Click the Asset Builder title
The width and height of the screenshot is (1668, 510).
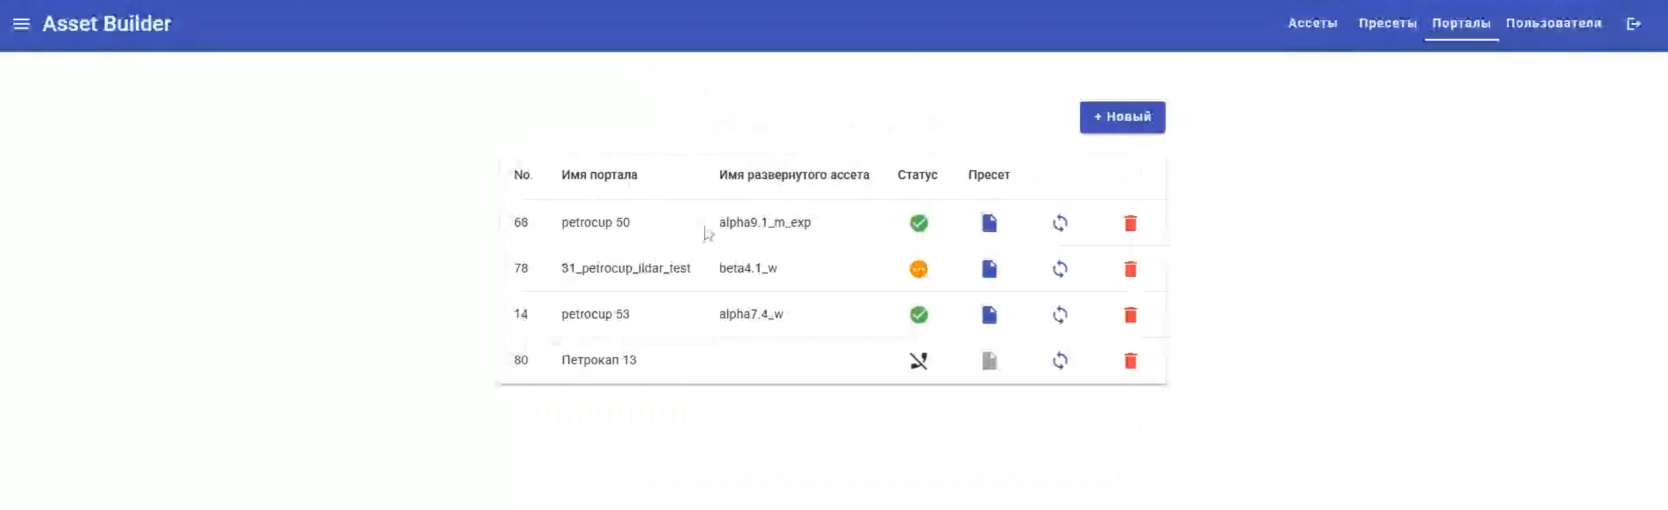[x=106, y=24]
